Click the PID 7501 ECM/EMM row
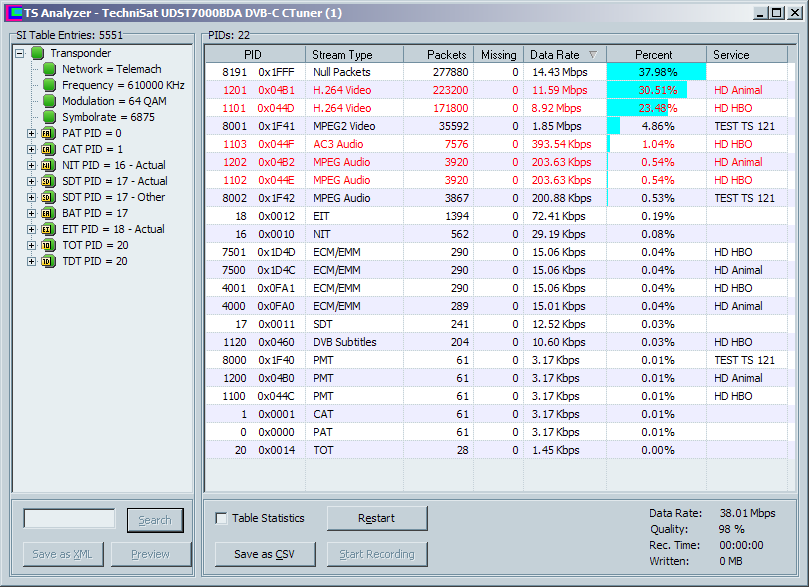Viewport: 809px width, 587px height. click(x=496, y=252)
